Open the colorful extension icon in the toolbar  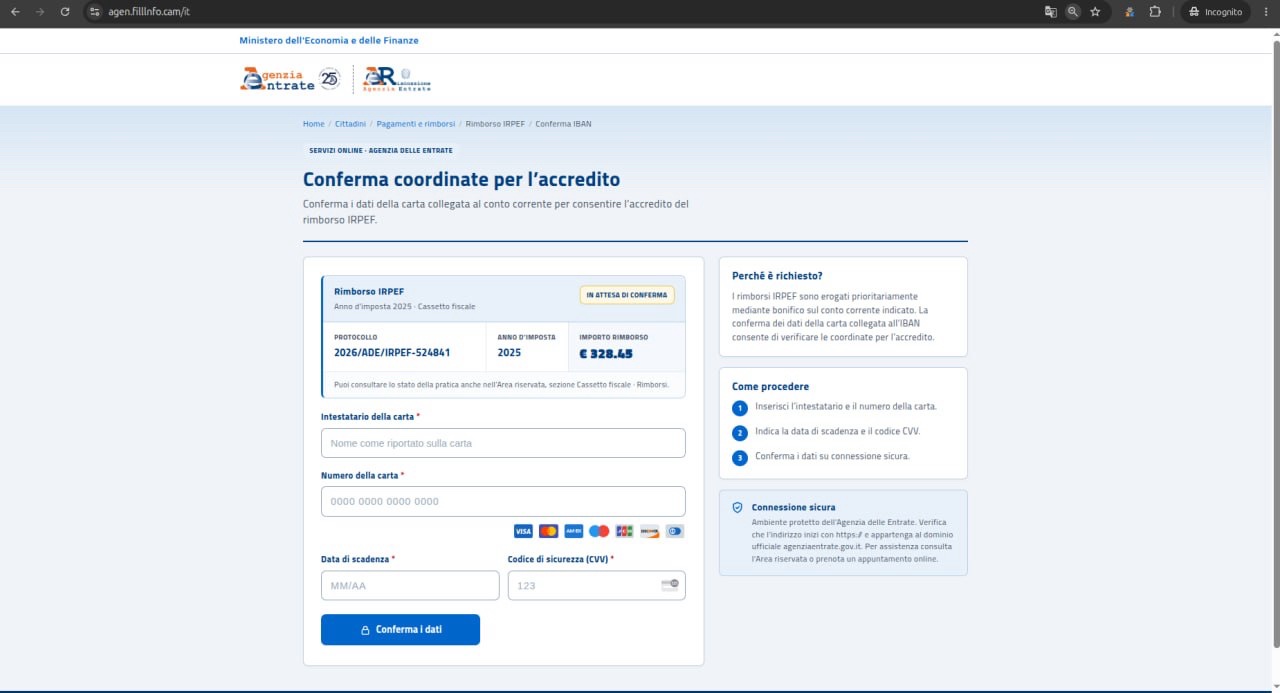click(x=1129, y=12)
